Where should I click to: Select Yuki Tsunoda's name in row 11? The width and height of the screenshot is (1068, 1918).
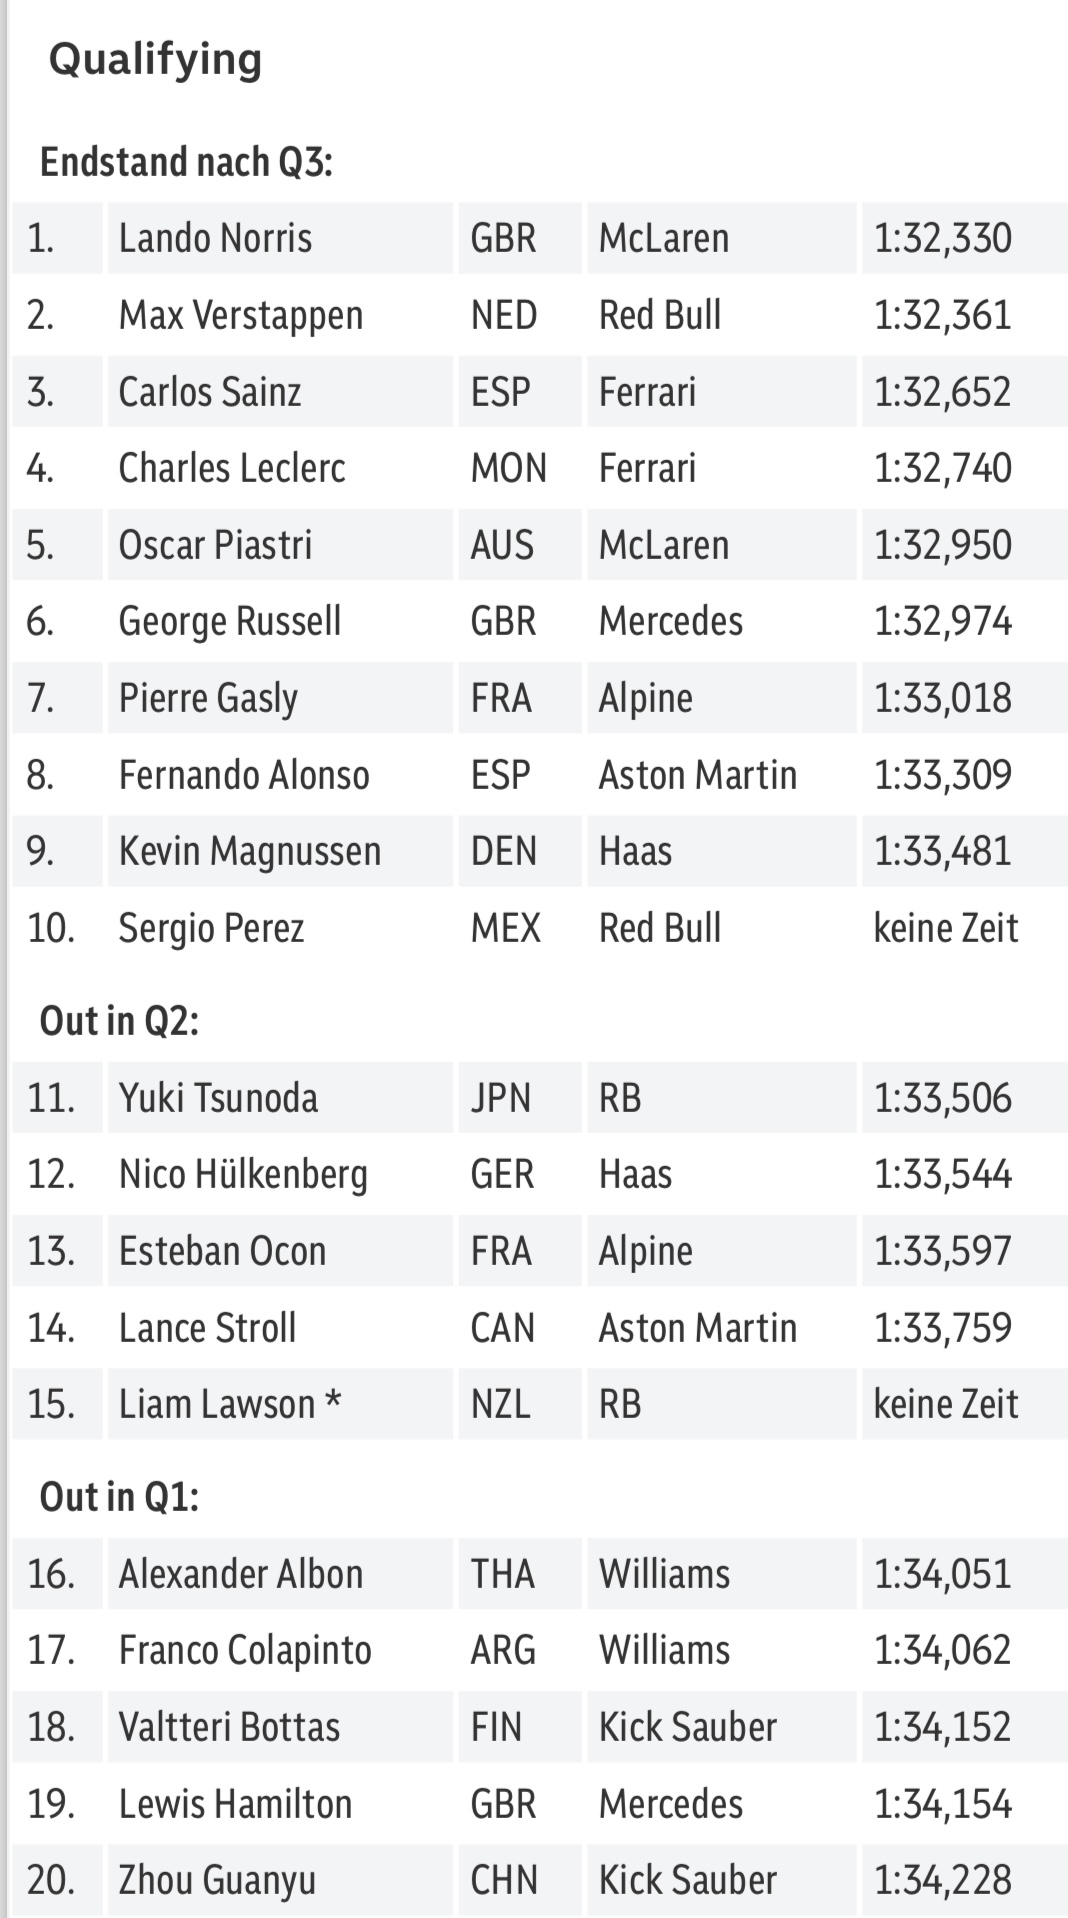(218, 1098)
